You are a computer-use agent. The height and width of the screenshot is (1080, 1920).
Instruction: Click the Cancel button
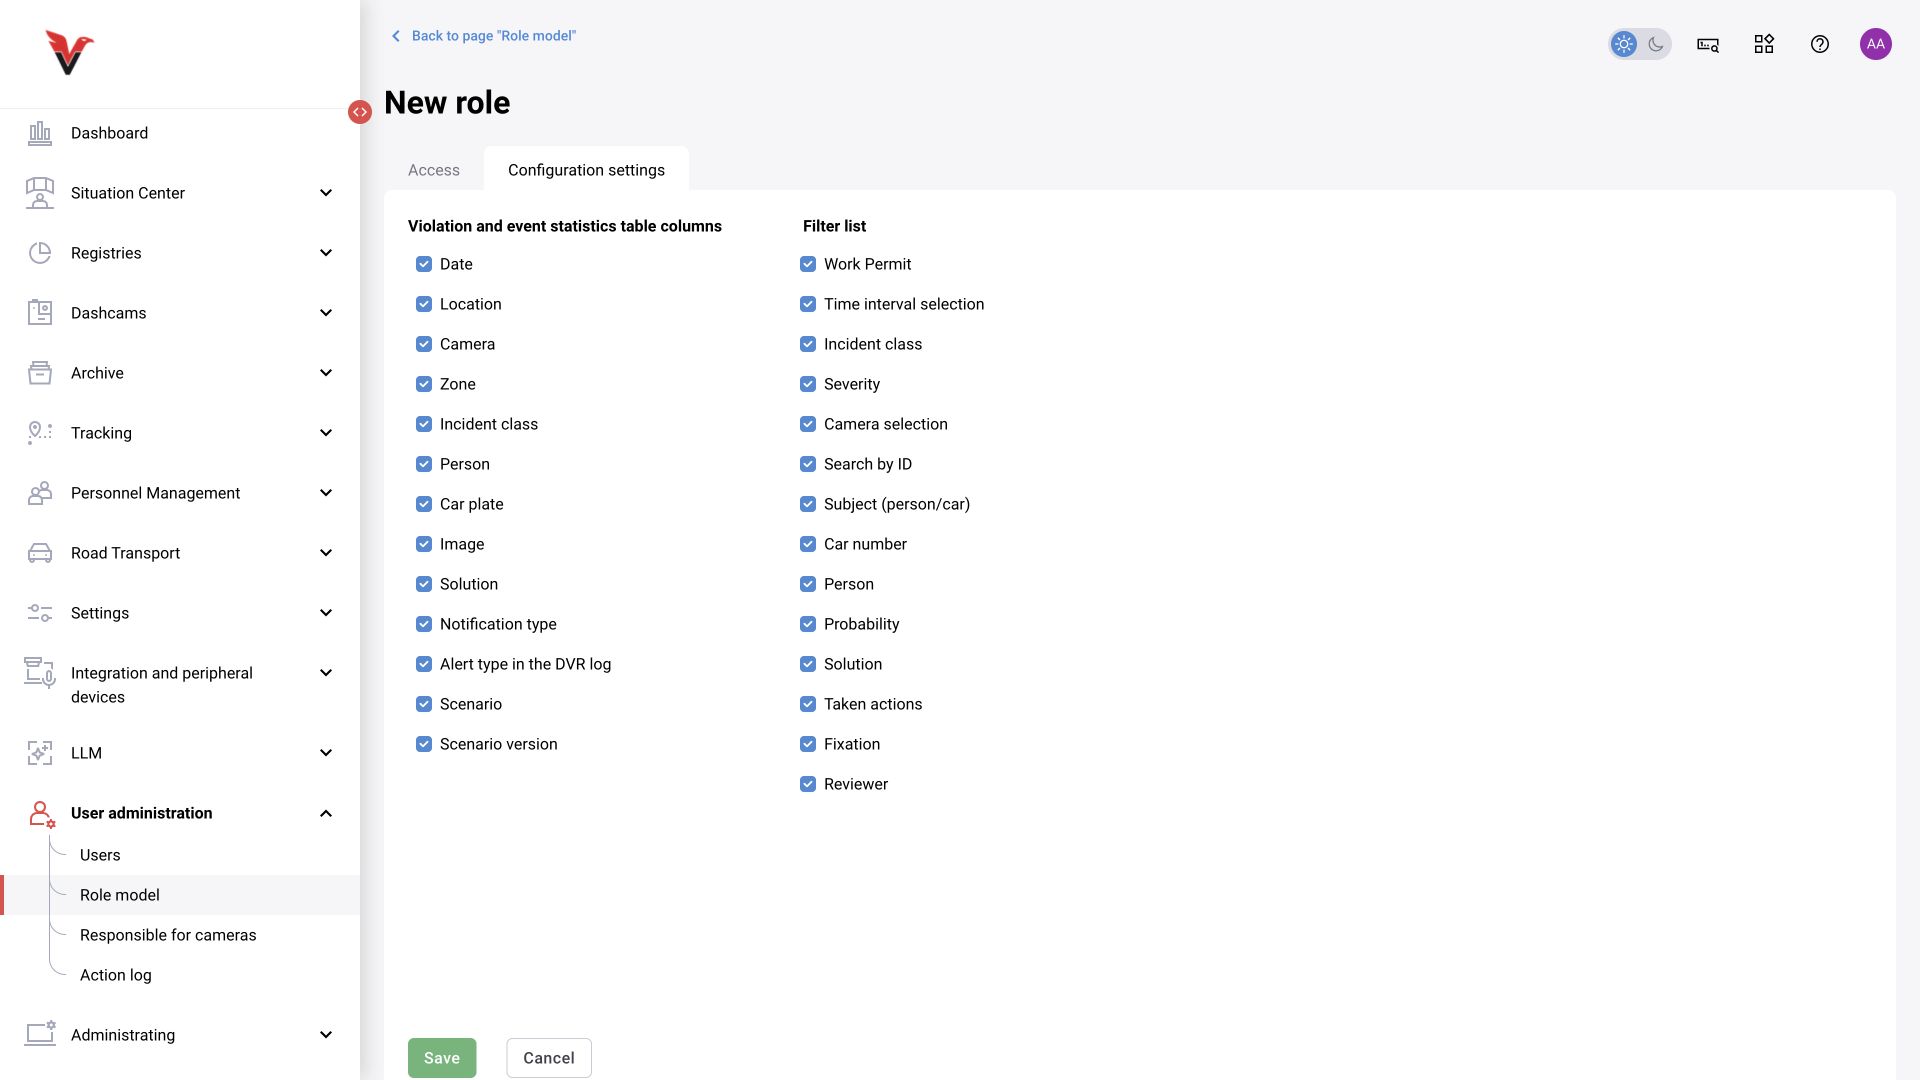click(549, 1058)
